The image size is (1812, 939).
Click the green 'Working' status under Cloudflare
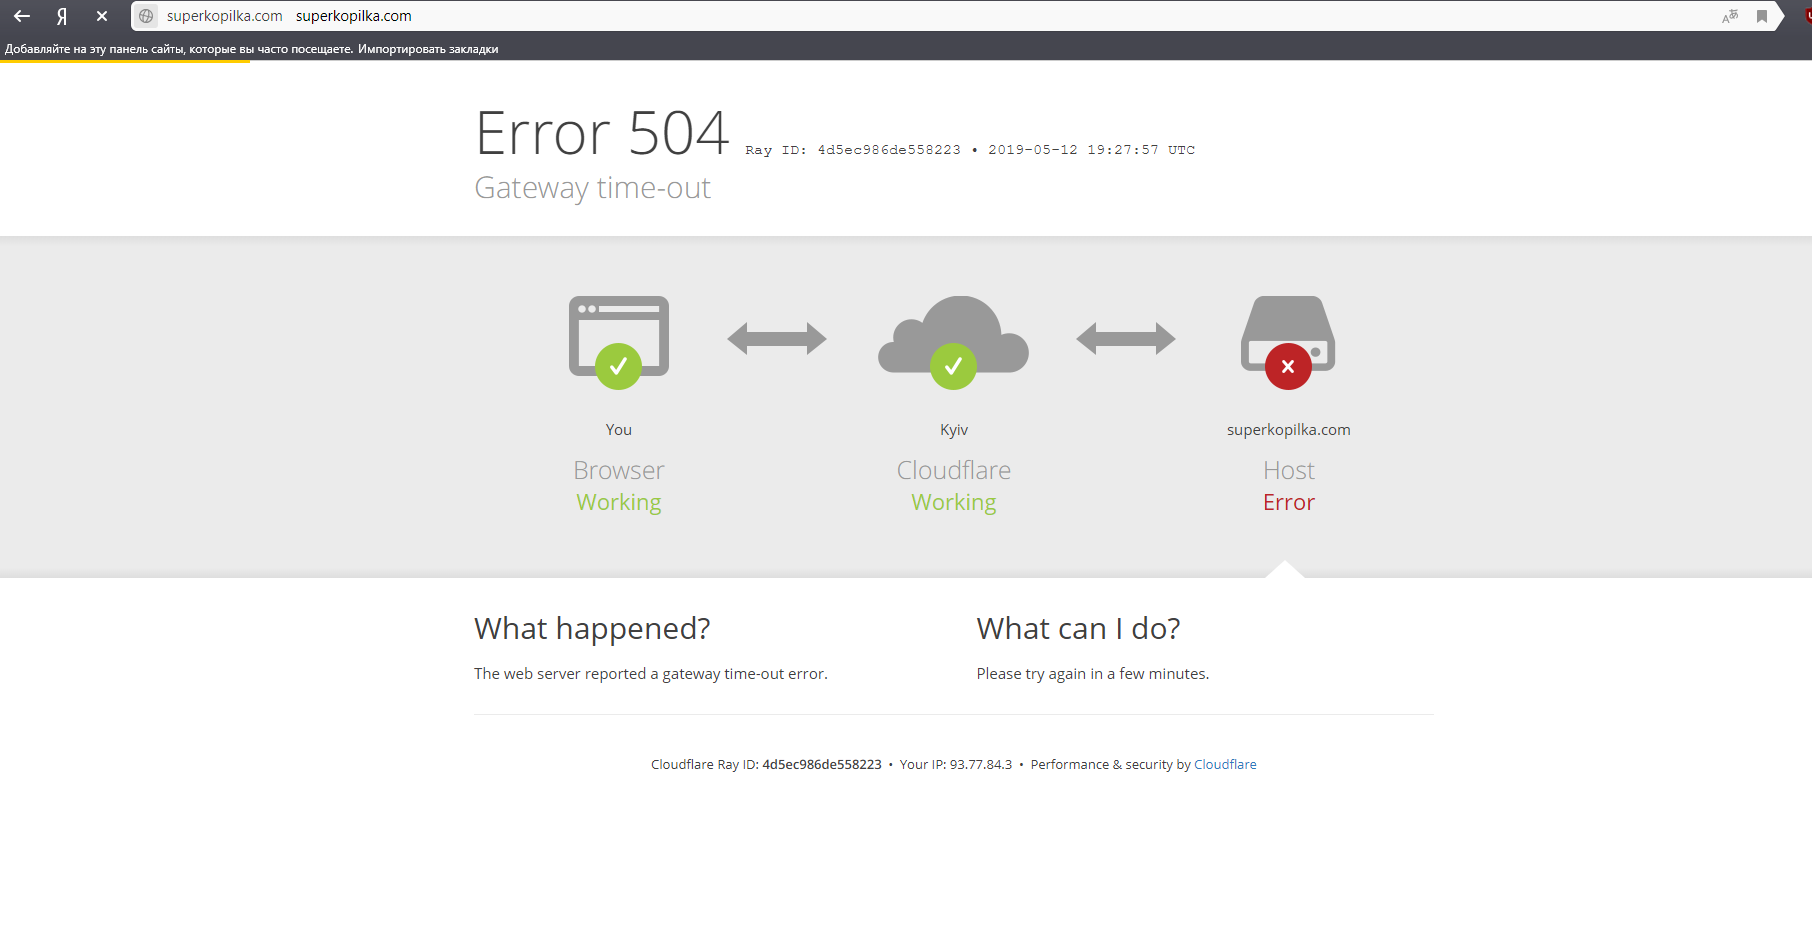pos(954,502)
